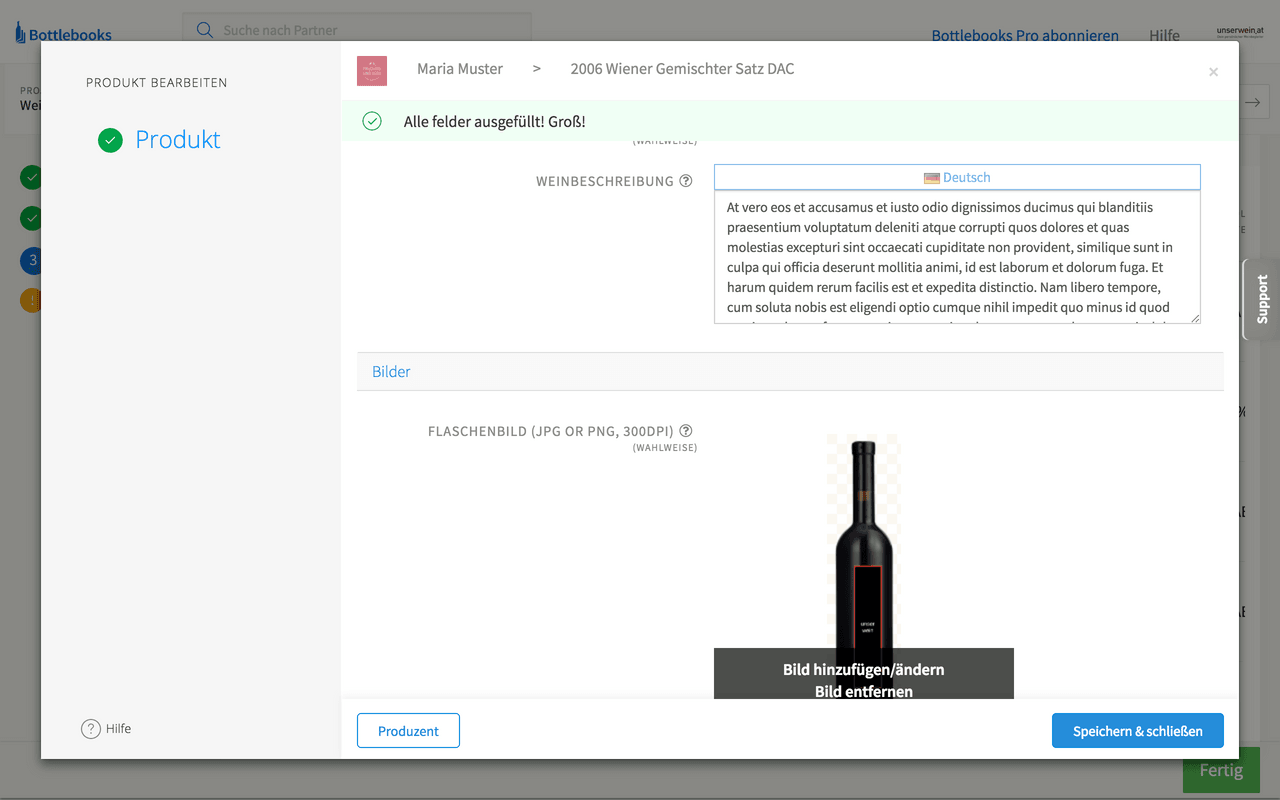Click 2006 Wiener Gemischter Satz DAC breadcrumb
Viewport: 1280px width, 800px height.
point(682,69)
